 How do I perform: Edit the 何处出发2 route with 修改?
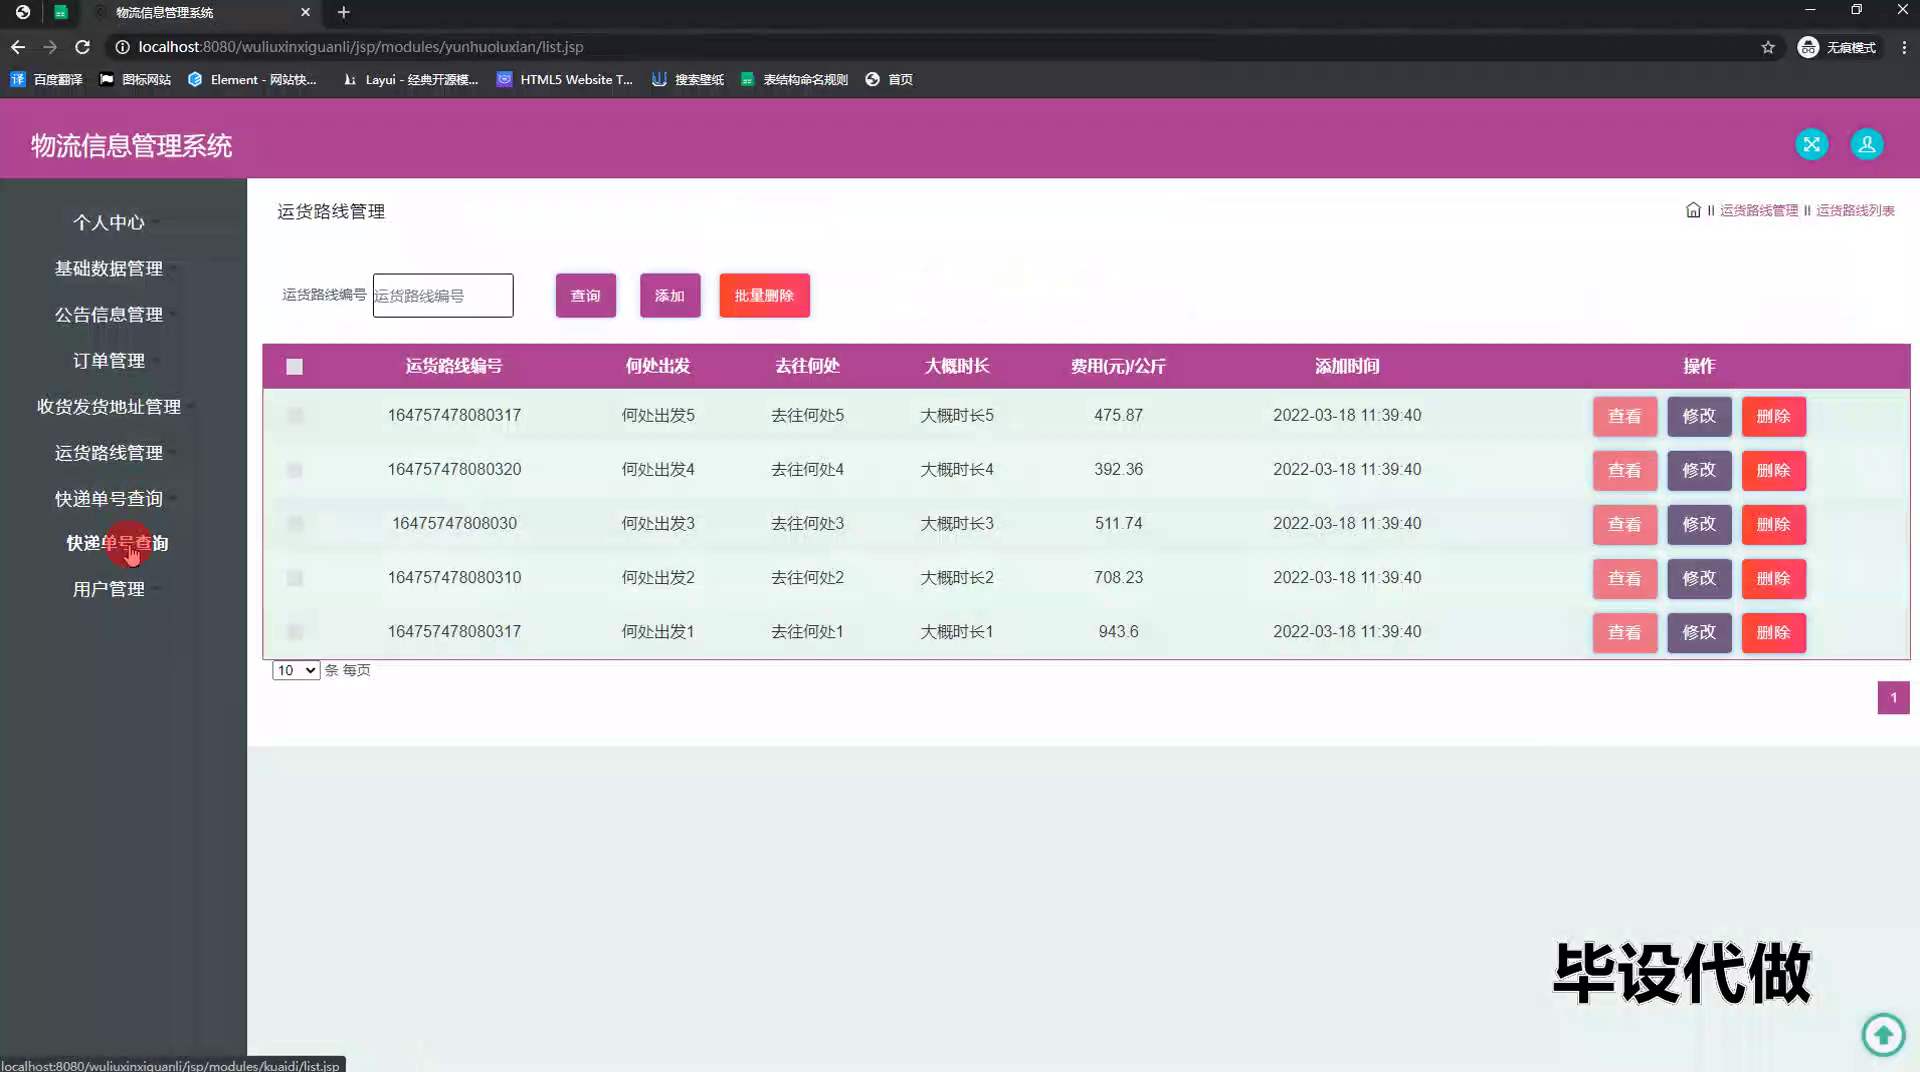click(1699, 578)
